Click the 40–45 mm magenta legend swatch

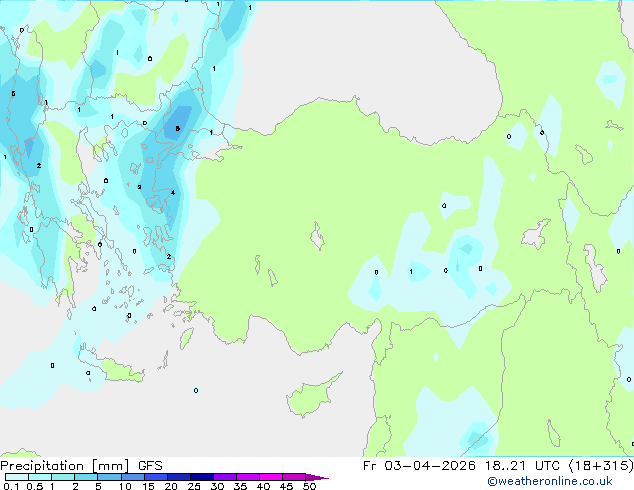tap(271, 477)
